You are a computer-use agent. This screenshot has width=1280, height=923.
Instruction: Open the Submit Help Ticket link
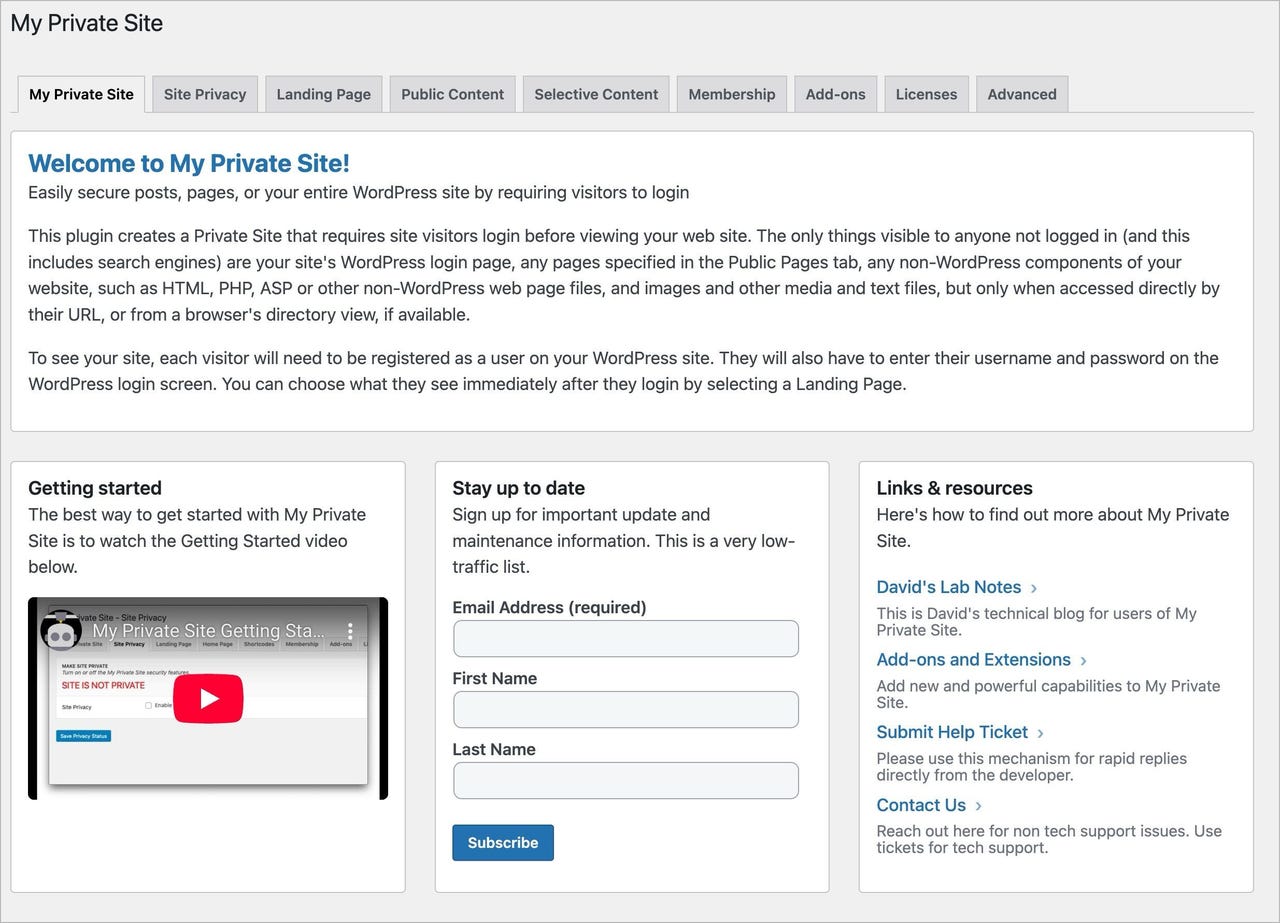(x=952, y=732)
